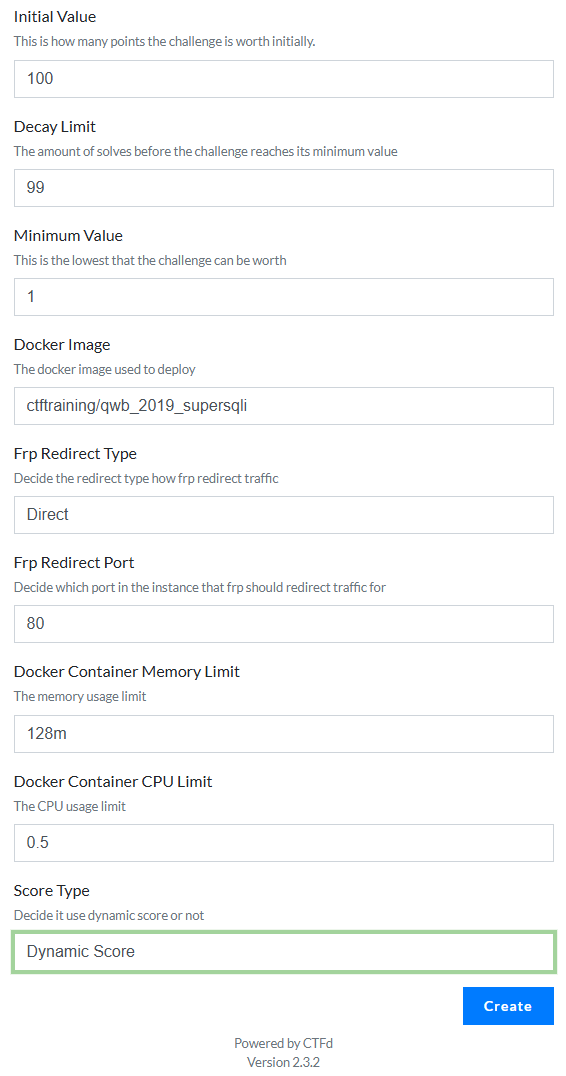Image resolution: width=566 pixels, height=1076 pixels.
Task: Select the Minimum Value input box
Action: pos(283,297)
